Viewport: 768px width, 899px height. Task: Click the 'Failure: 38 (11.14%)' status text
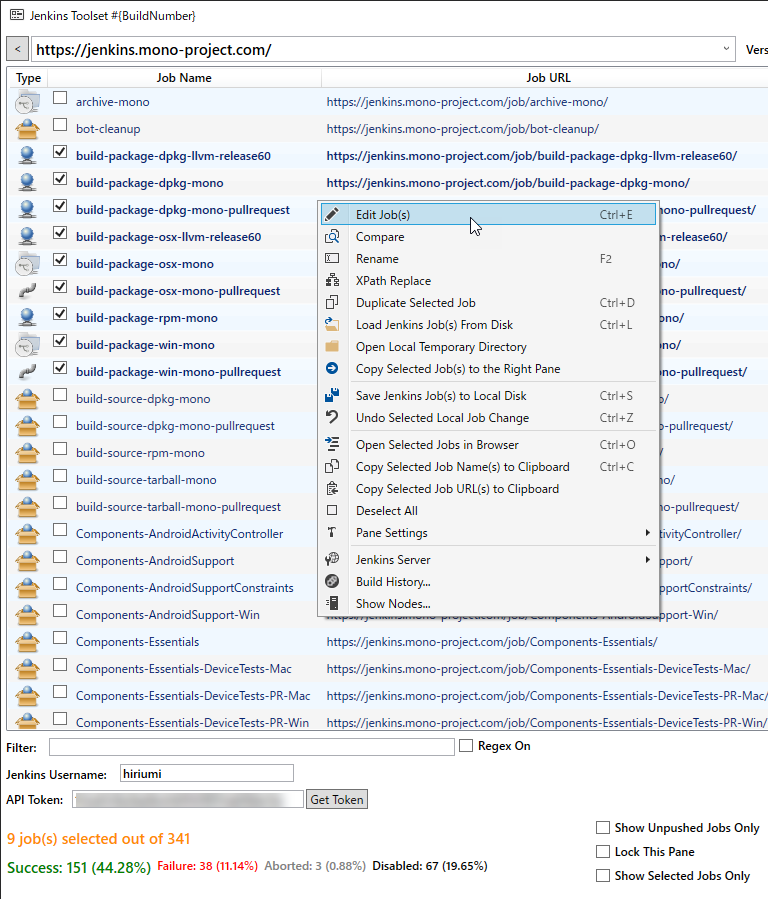[x=207, y=866]
